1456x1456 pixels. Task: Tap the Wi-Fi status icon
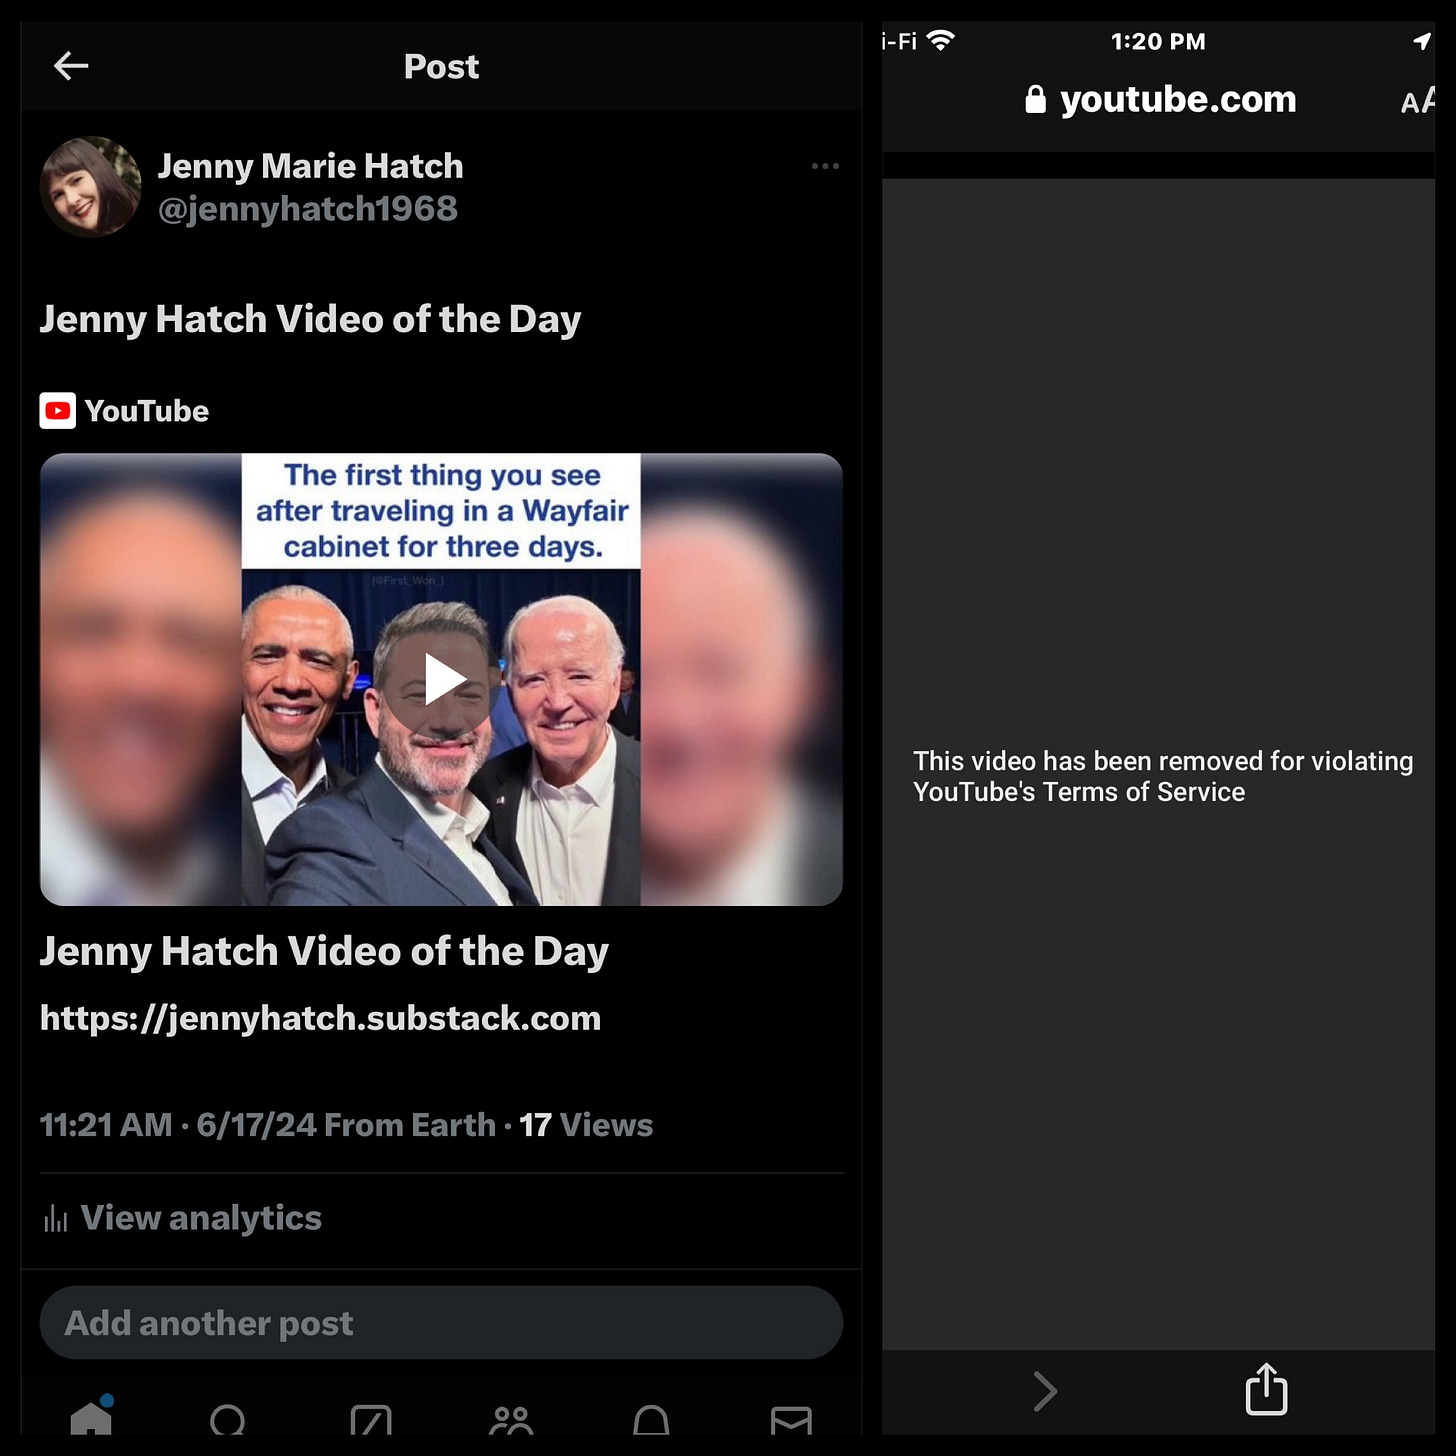(940, 41)
